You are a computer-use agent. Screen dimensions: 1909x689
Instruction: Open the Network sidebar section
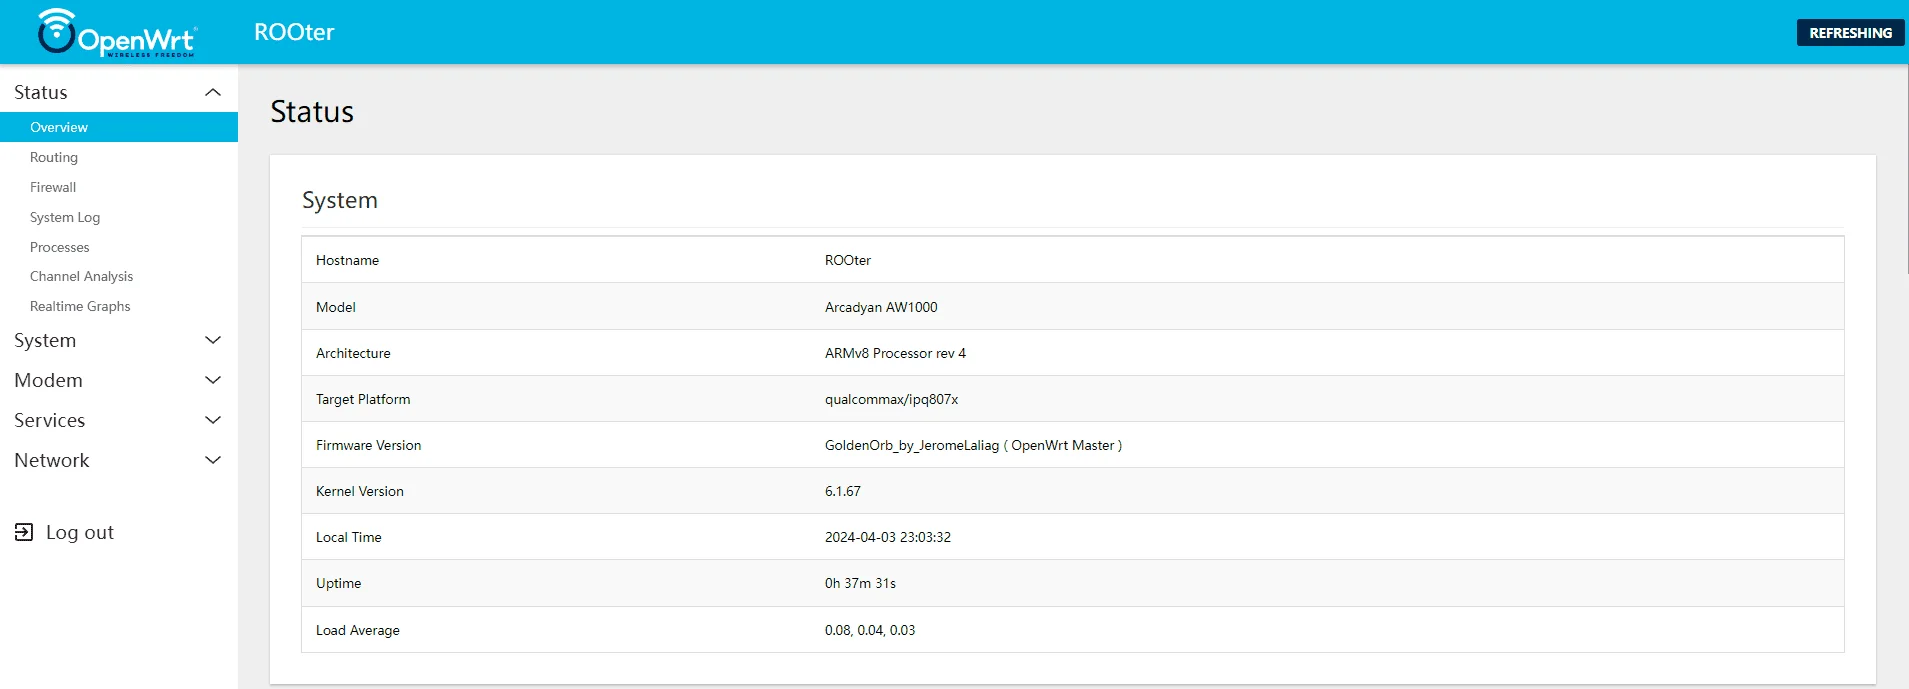[x=52, y=460]
